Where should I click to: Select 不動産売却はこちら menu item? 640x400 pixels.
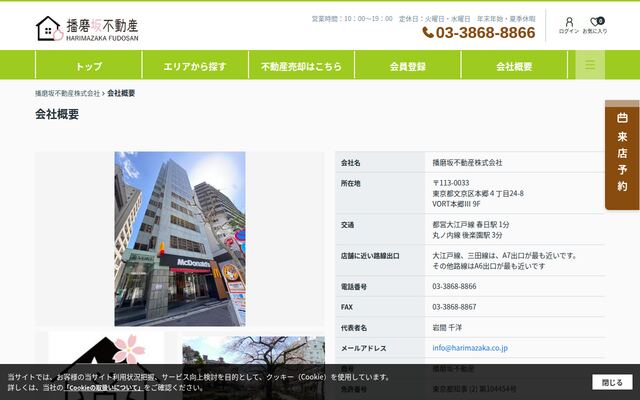[x=301, y=66]
